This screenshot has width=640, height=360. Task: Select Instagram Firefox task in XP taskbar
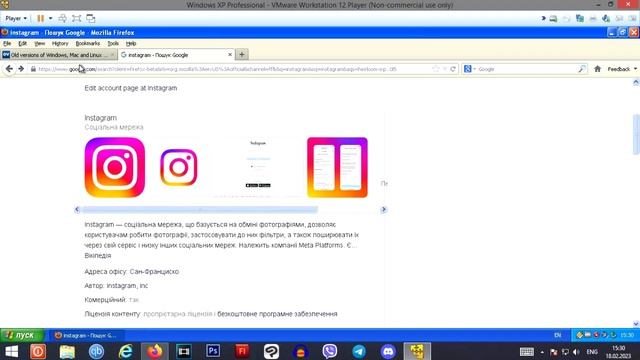tap(87, 336)
